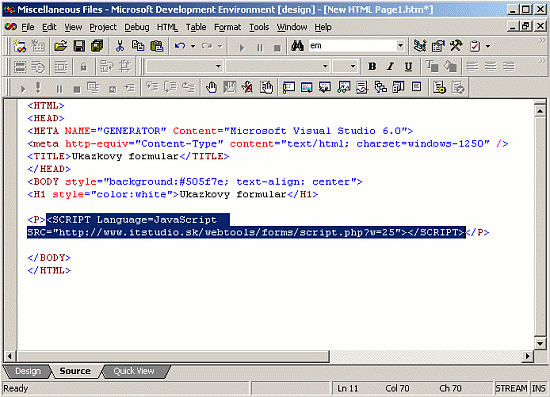Viewport: 550px width, 397px height.
Task: Open the File menu
Action: [28, 27]
